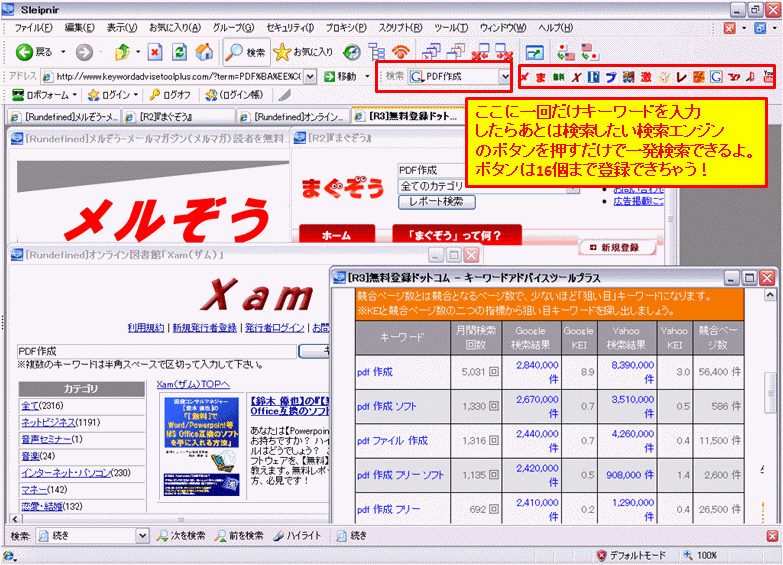
Task: Switch to the [R2]『まぐぞう』 tab
Action: 179,117
